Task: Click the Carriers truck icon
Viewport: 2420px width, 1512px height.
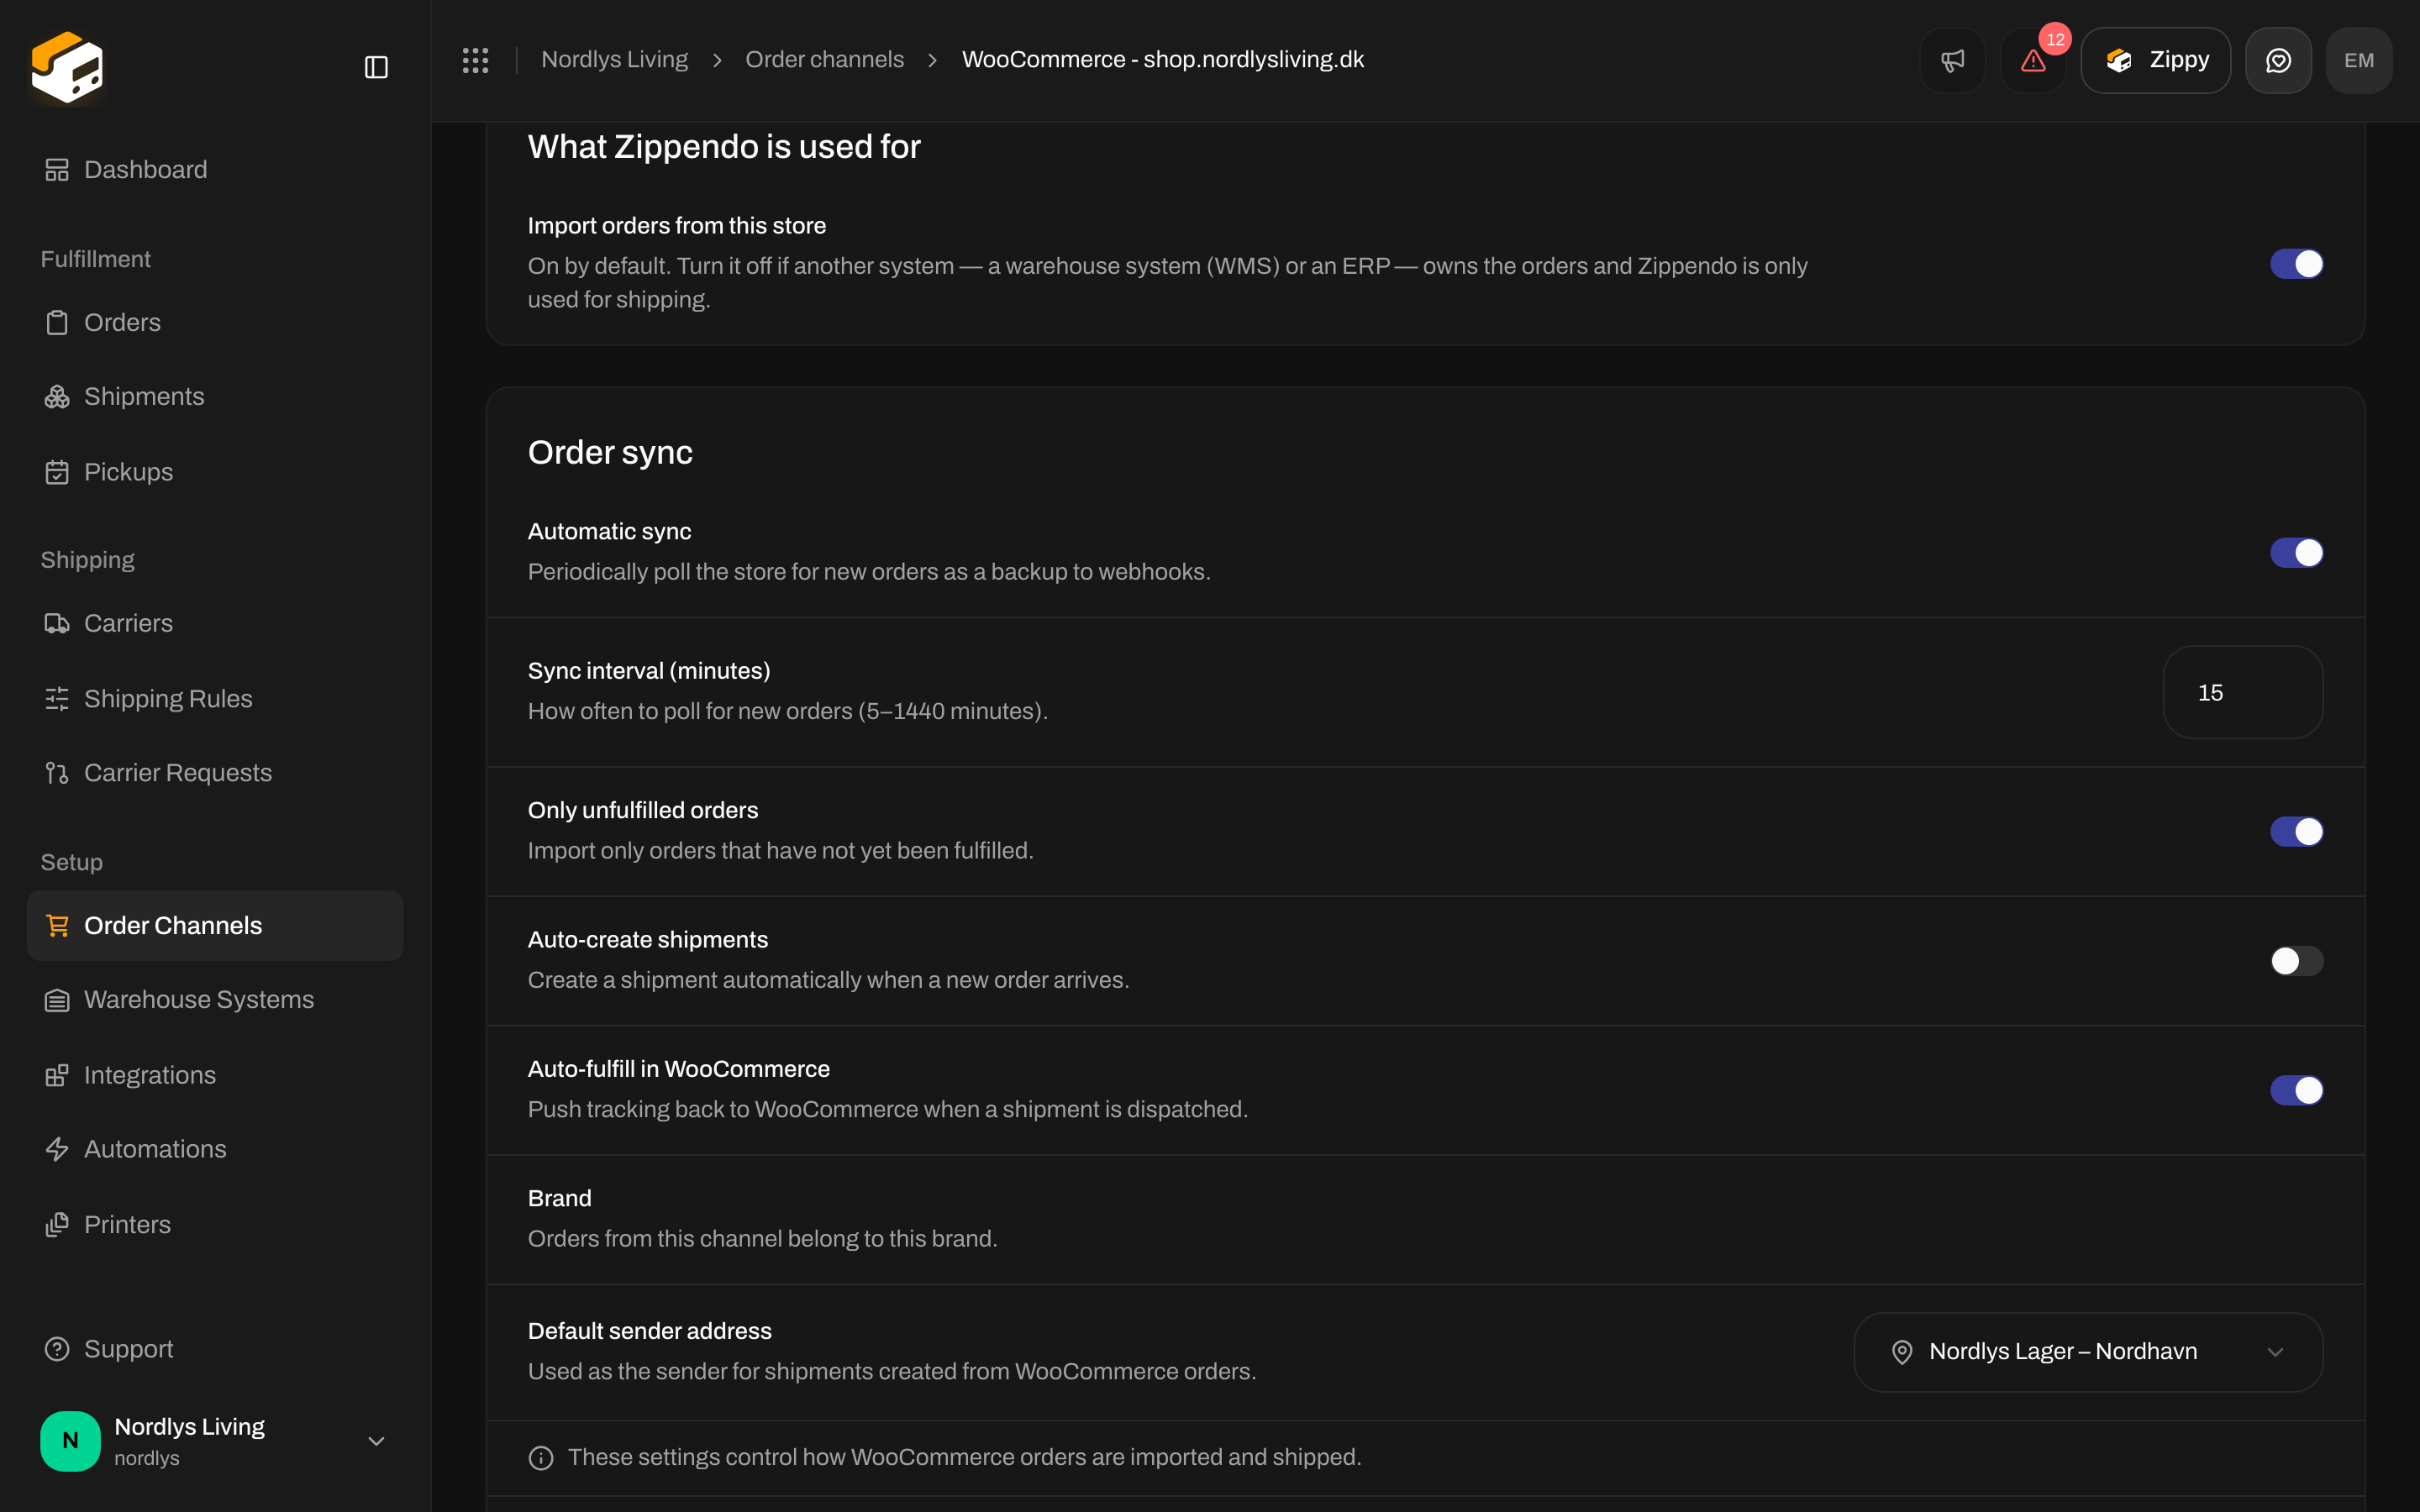Action: [57, 624]
